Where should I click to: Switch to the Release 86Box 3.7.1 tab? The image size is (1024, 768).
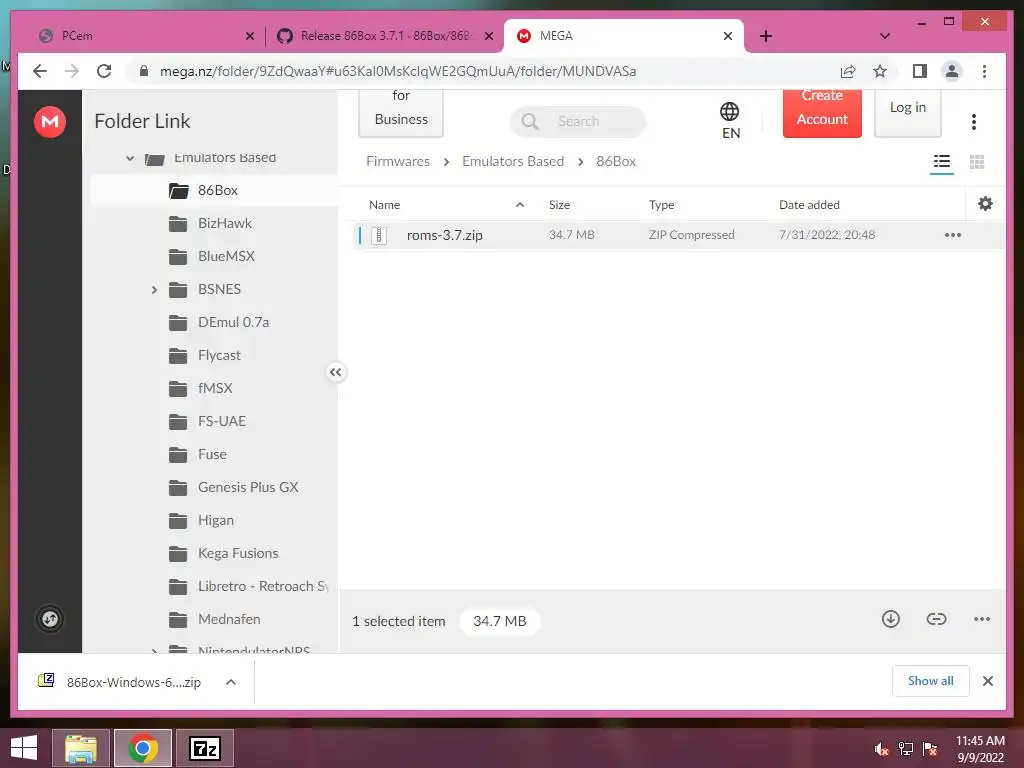[385, 36]
